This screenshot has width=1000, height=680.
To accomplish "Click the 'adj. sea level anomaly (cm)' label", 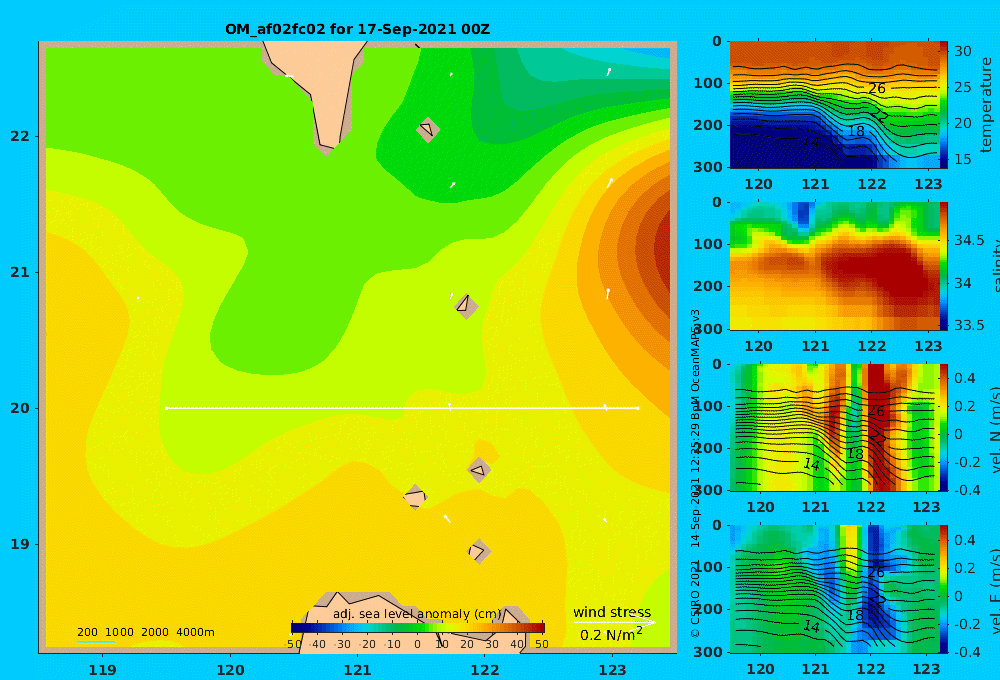I will tap(417, 614).
